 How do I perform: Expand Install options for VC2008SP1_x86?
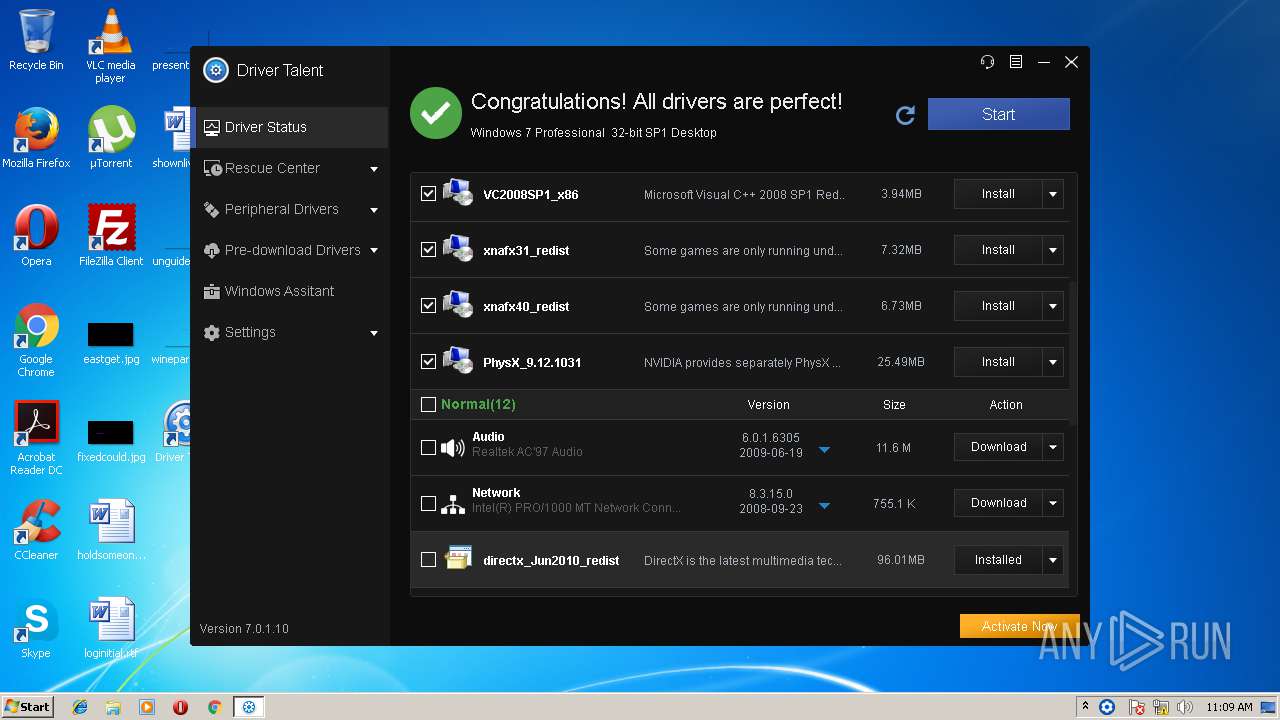point(1053,194)
